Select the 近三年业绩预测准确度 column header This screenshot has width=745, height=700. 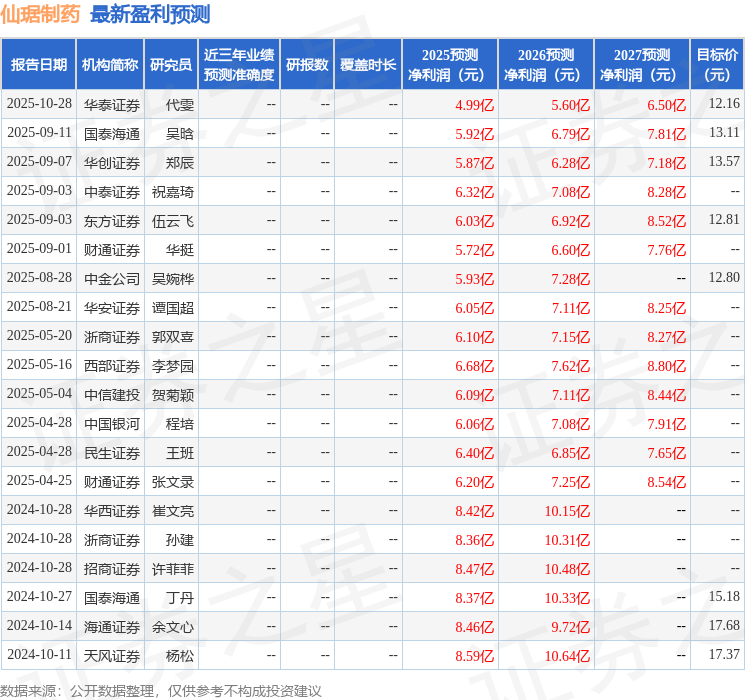239,65
